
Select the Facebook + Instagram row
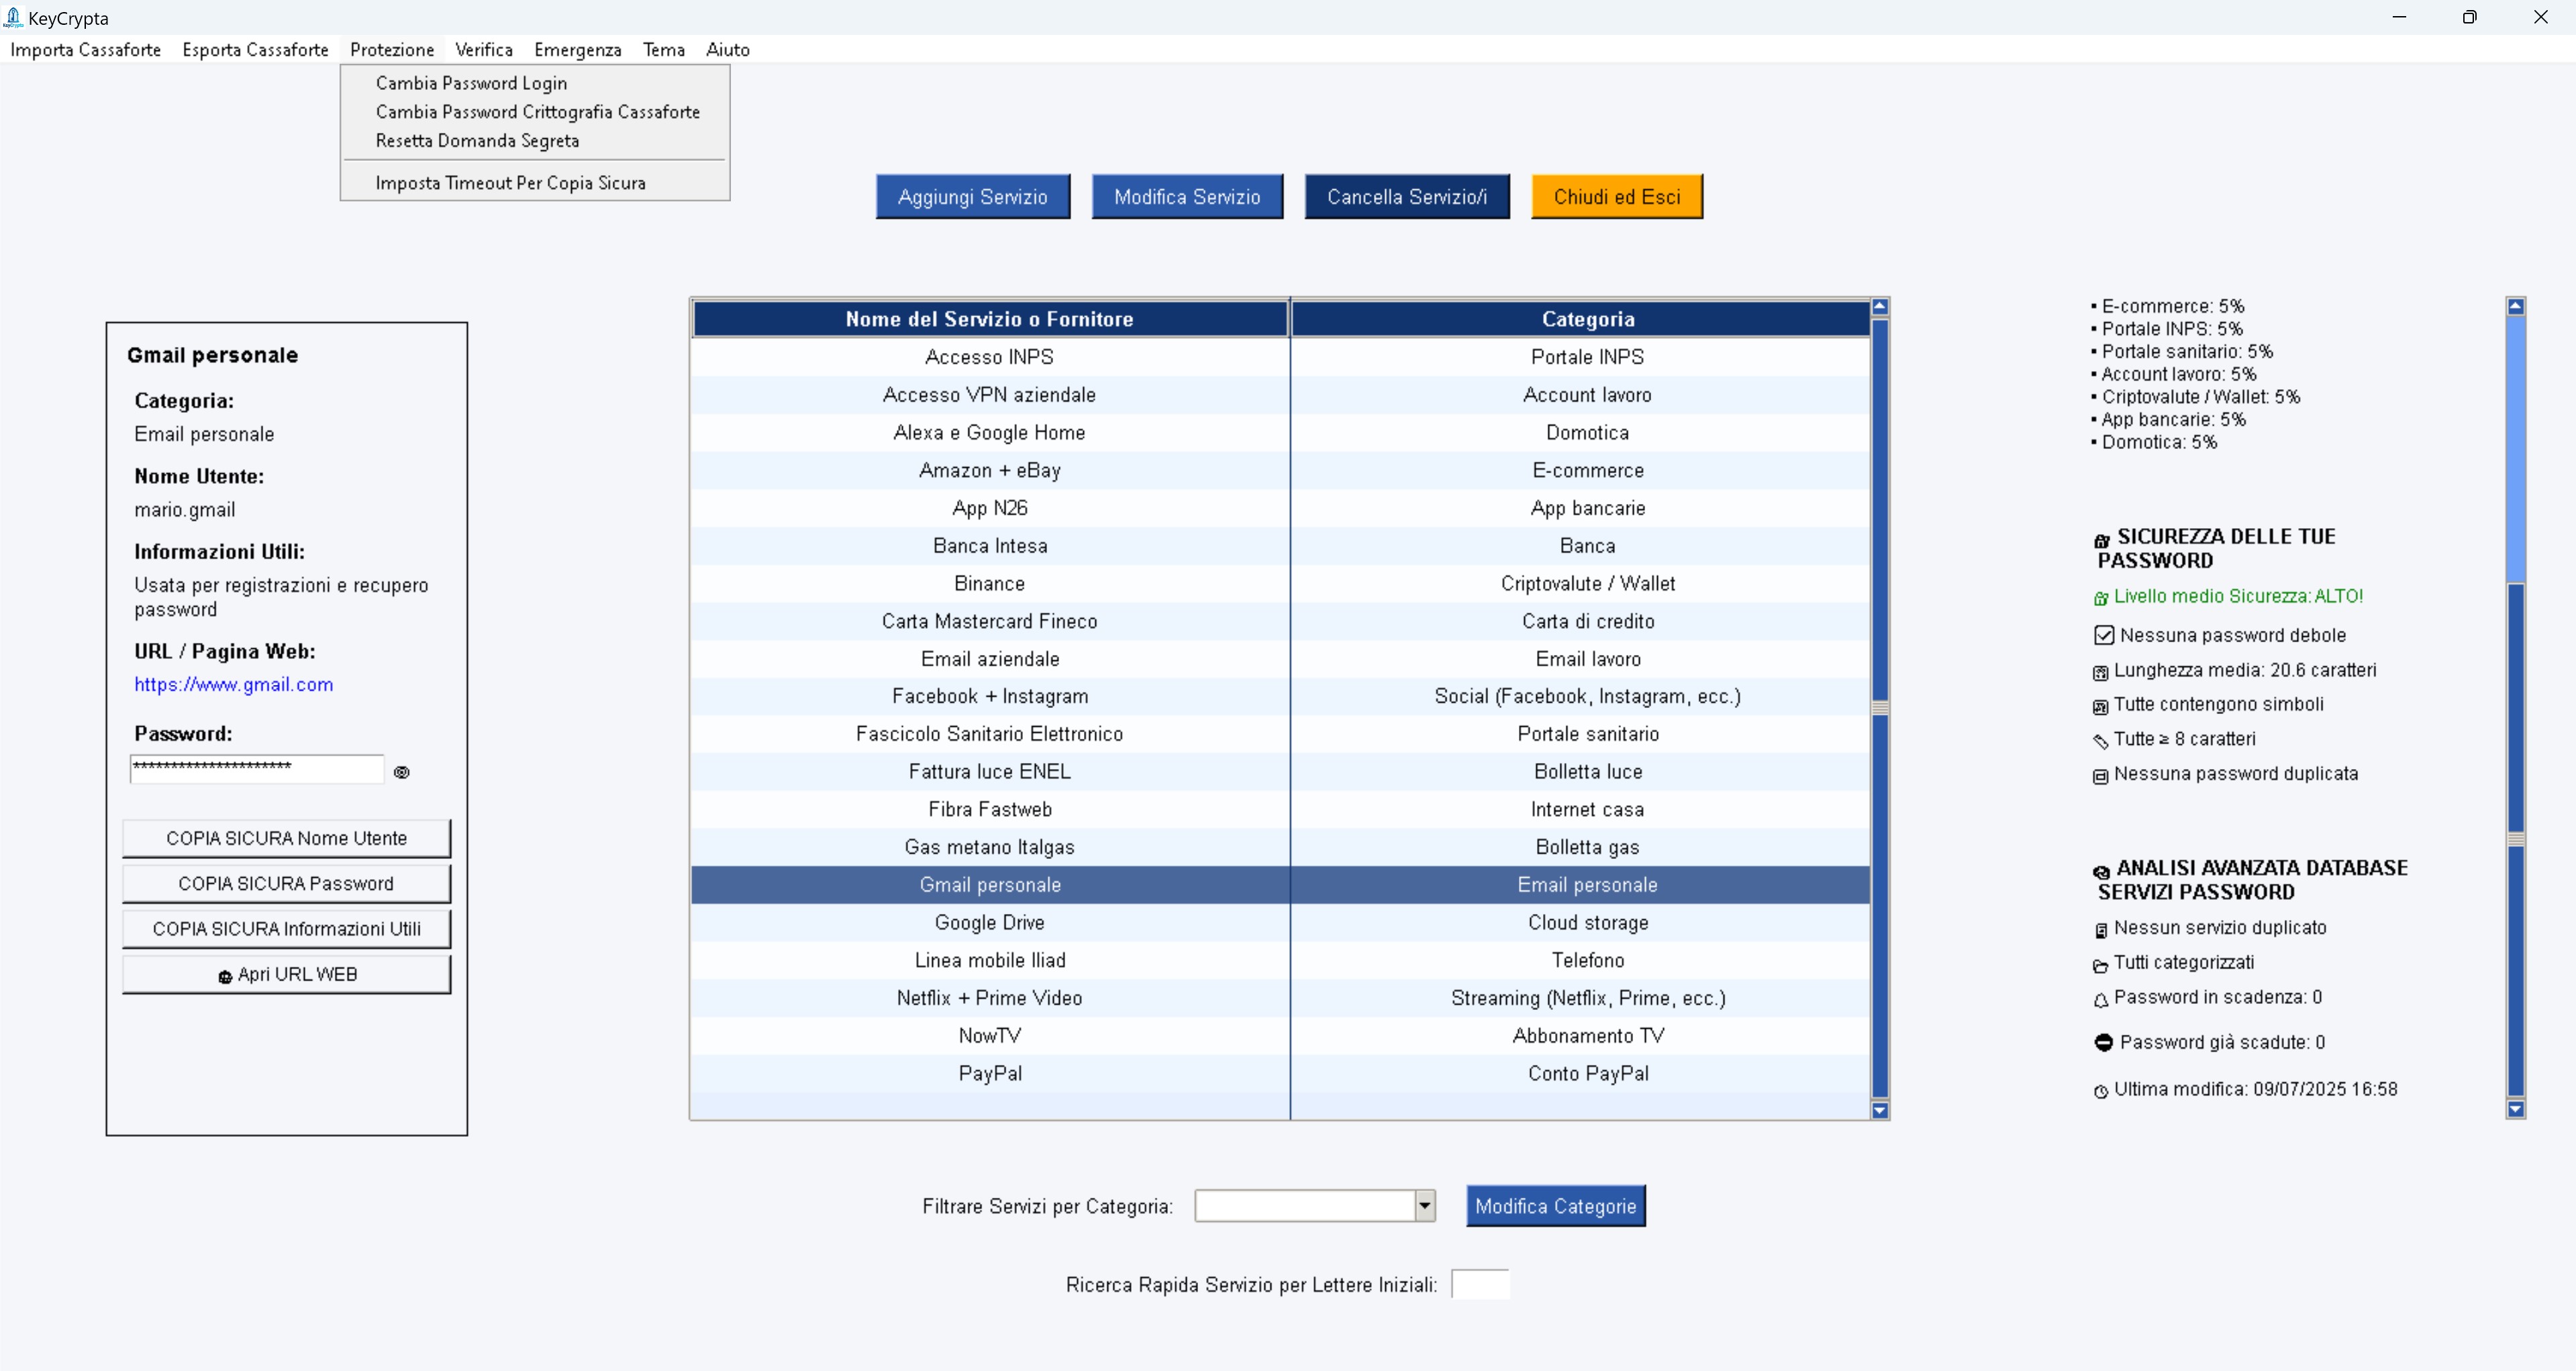[1280, 696]
